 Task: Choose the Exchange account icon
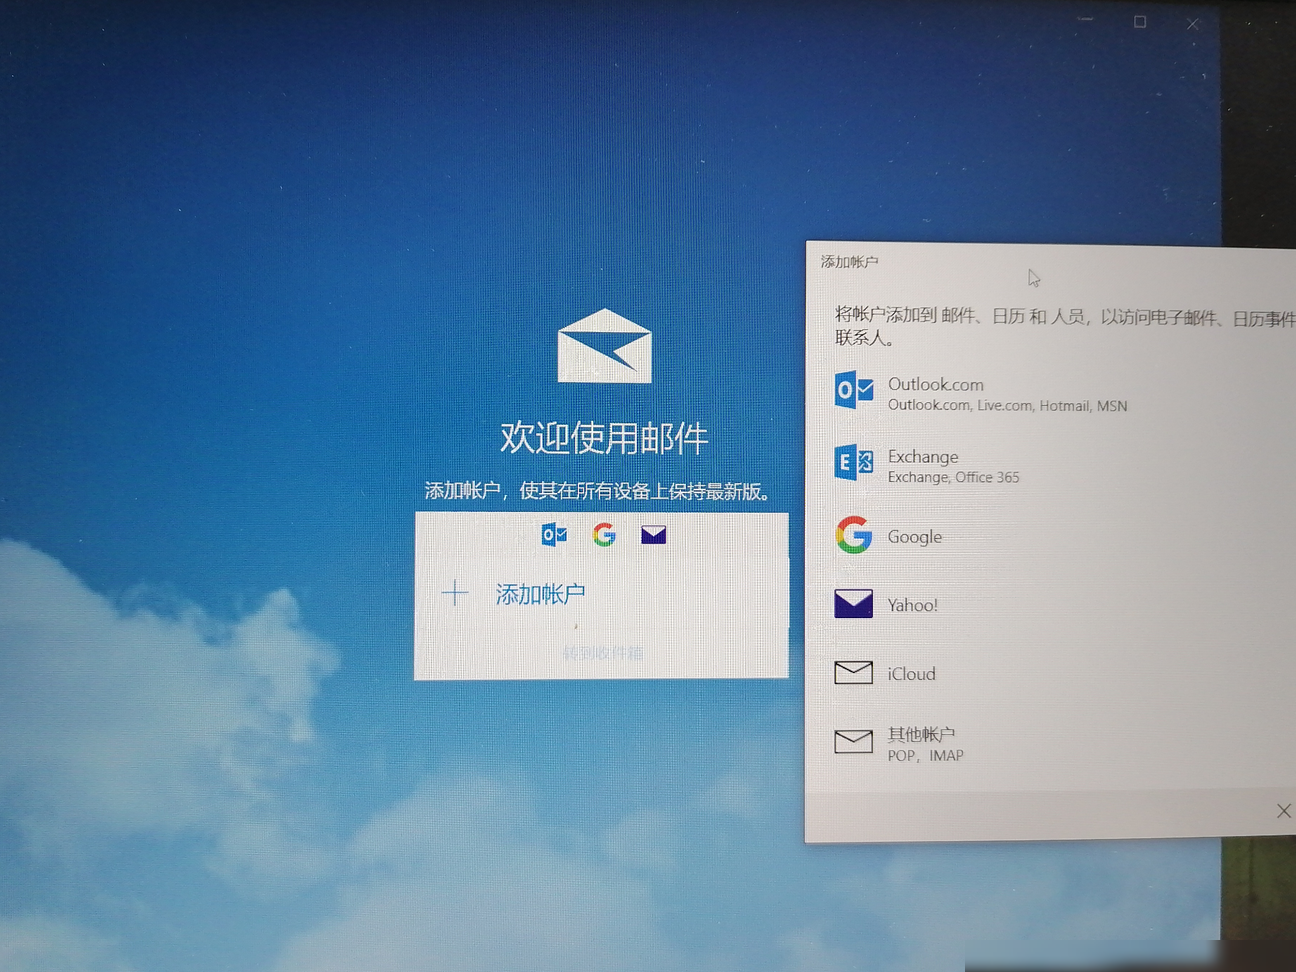click(x=854, y=463)
